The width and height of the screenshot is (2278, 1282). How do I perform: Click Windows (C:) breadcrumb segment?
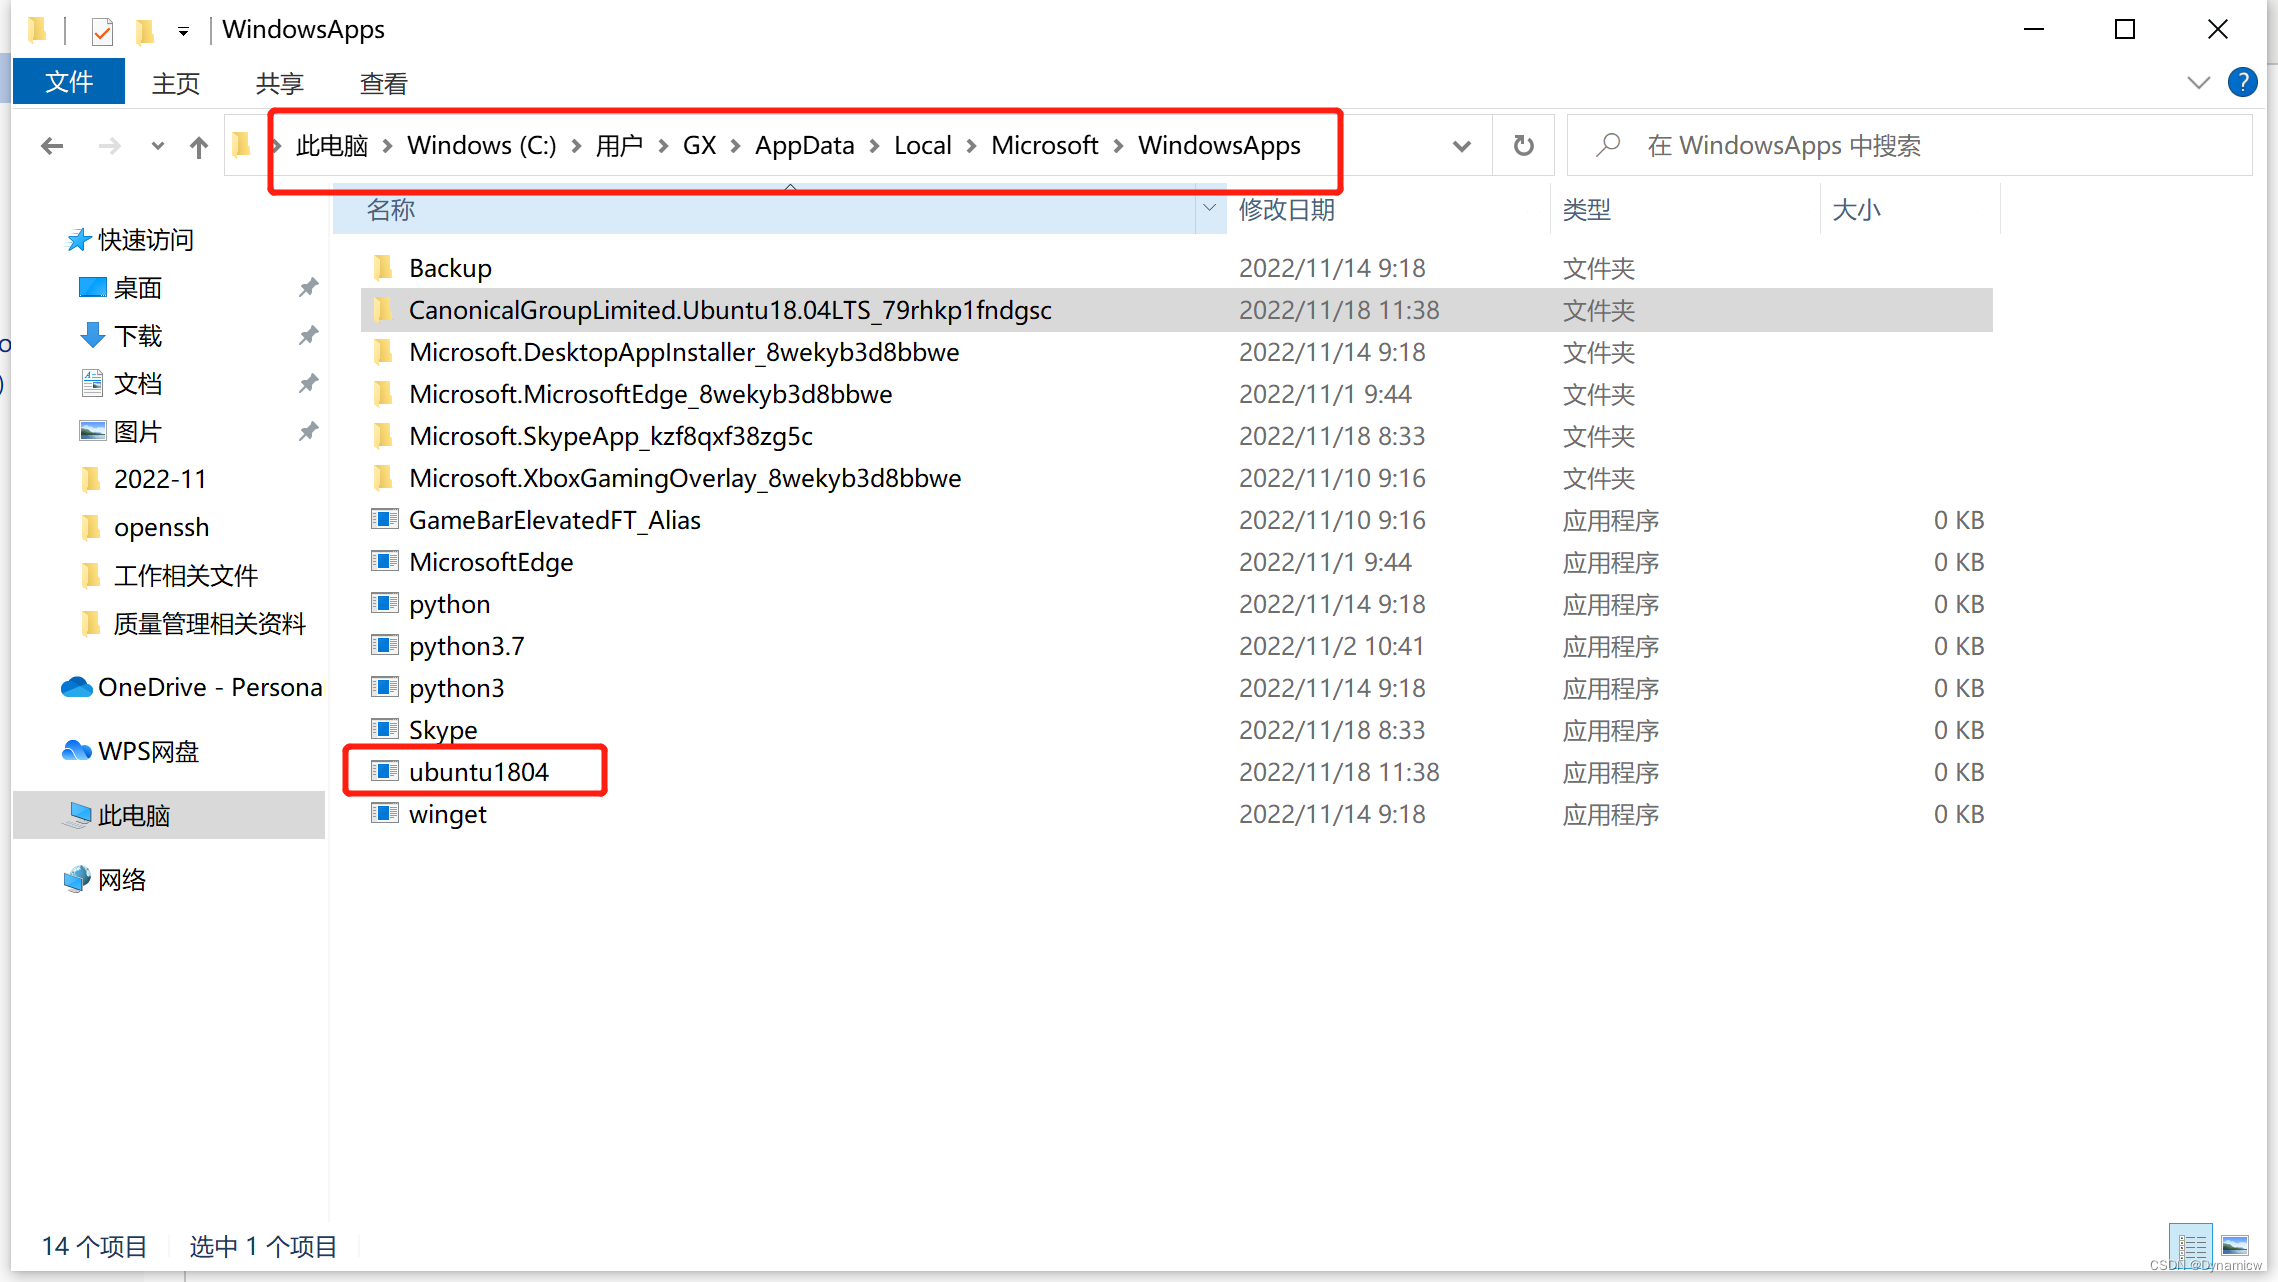coord(481,146)
